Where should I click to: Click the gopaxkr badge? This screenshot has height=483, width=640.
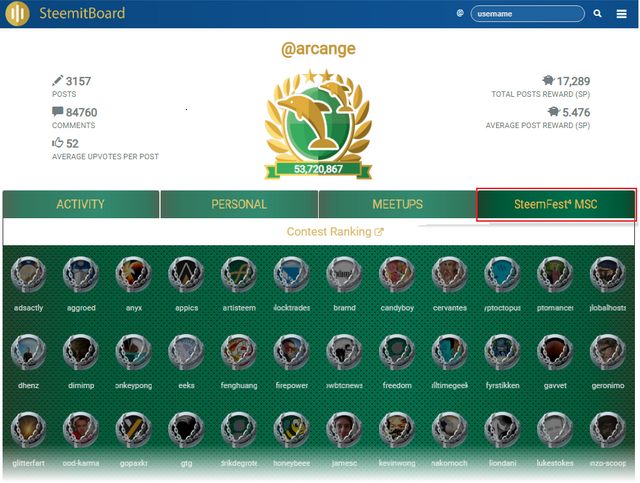(x=133, y=430)
